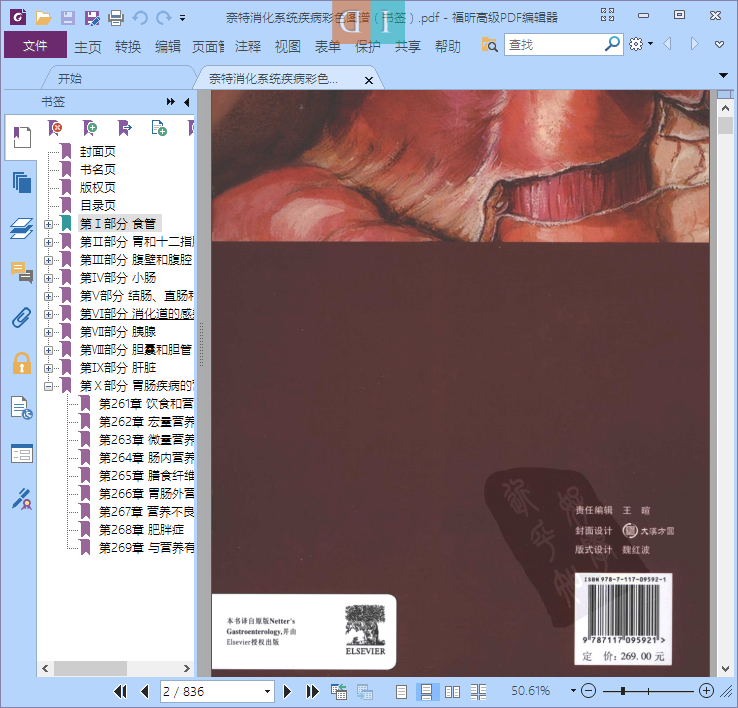Click the add new bookmark icon
The image size is (738, 708).
[89, 128]
